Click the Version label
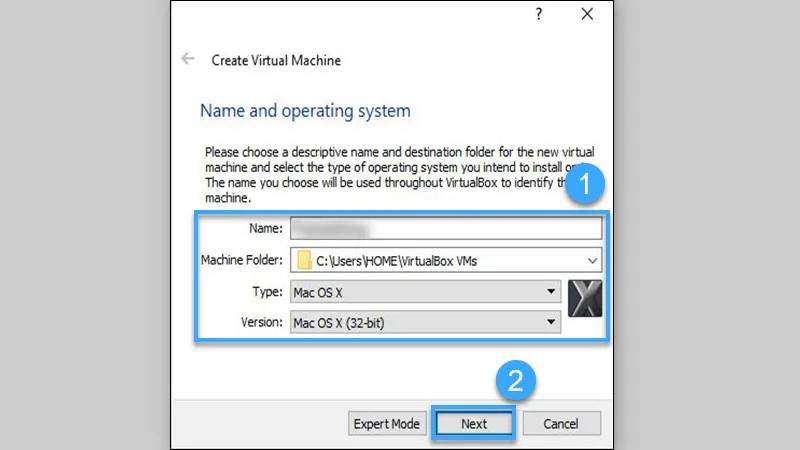Image resolution: width=800 pixels, height=450 pixels. click(262, 322)
